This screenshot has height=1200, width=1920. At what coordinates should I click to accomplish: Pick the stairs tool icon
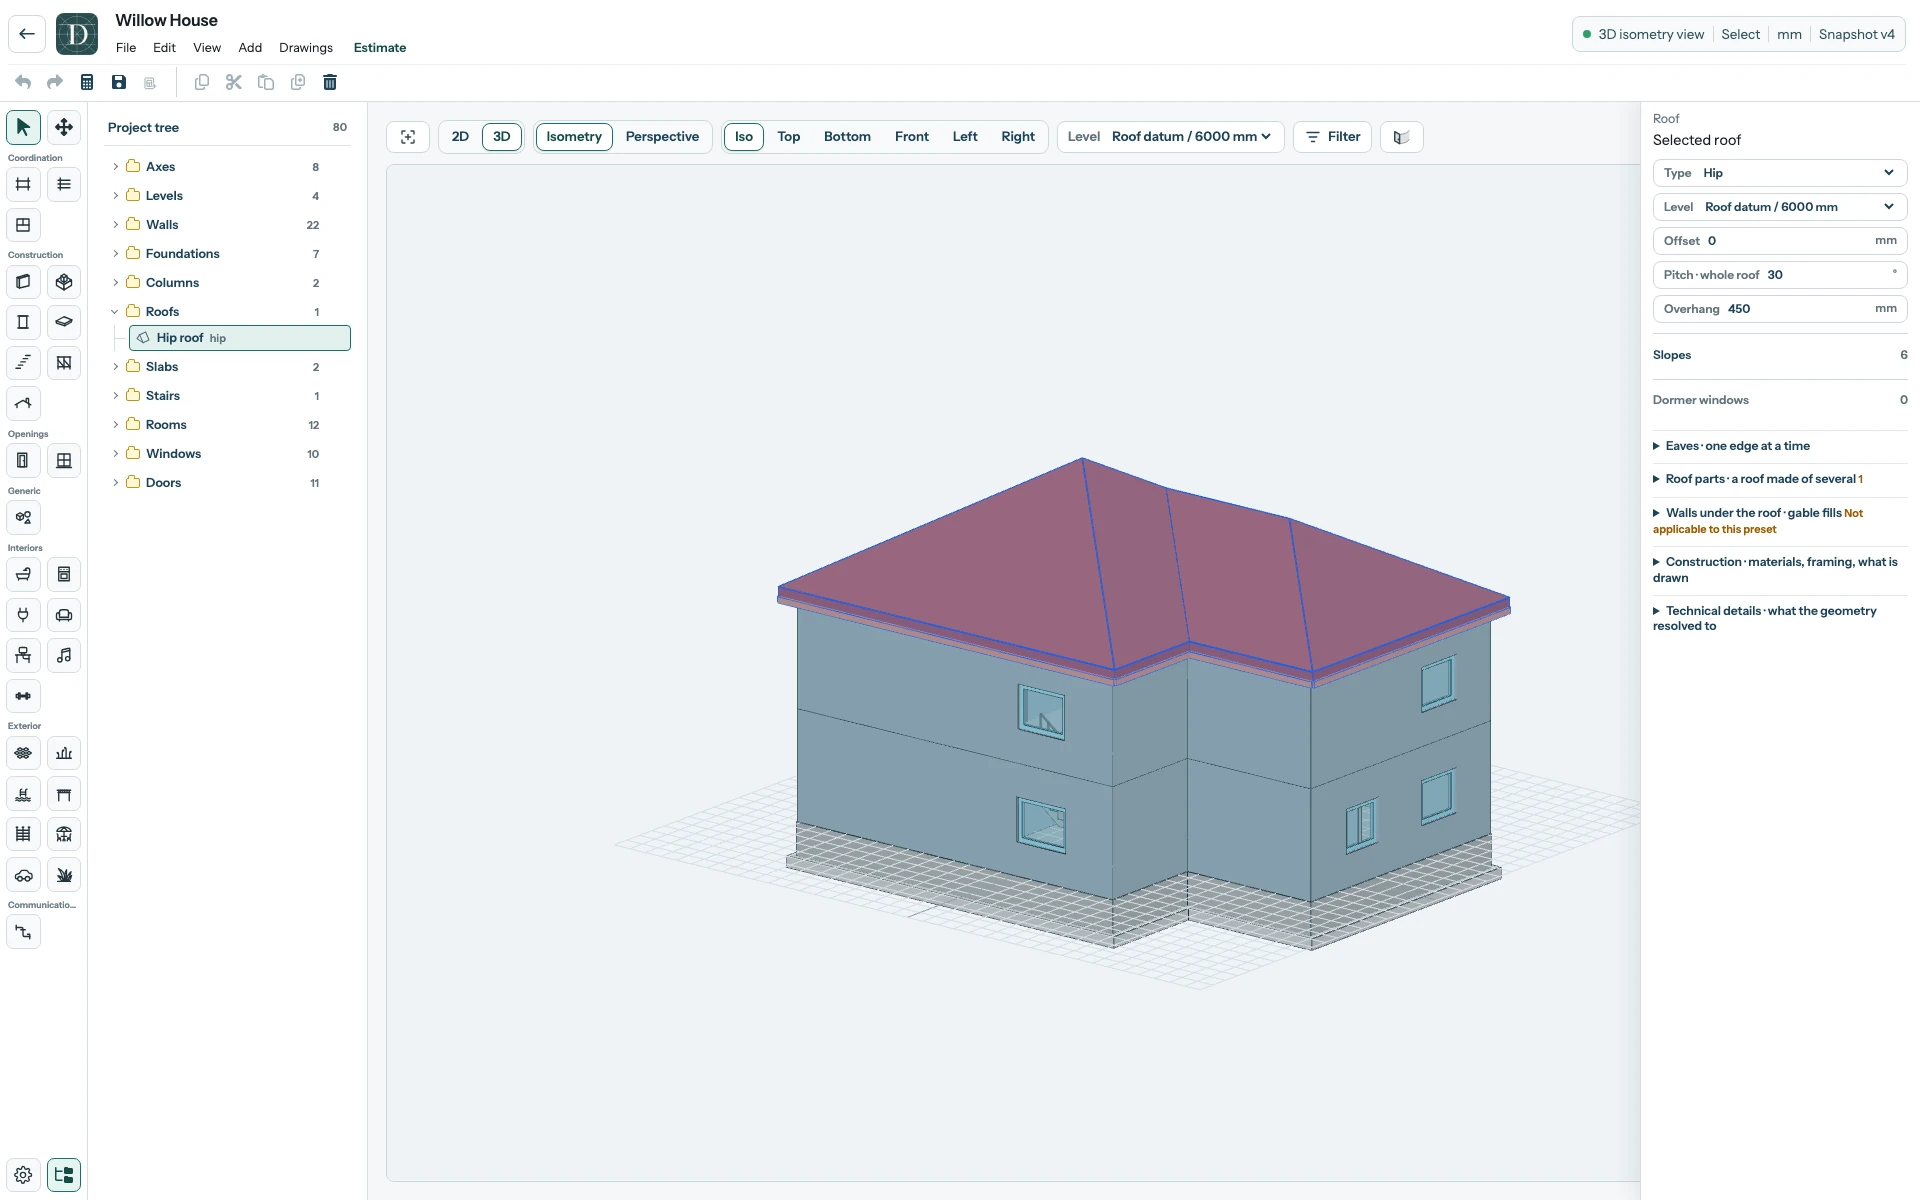(23, 363)
